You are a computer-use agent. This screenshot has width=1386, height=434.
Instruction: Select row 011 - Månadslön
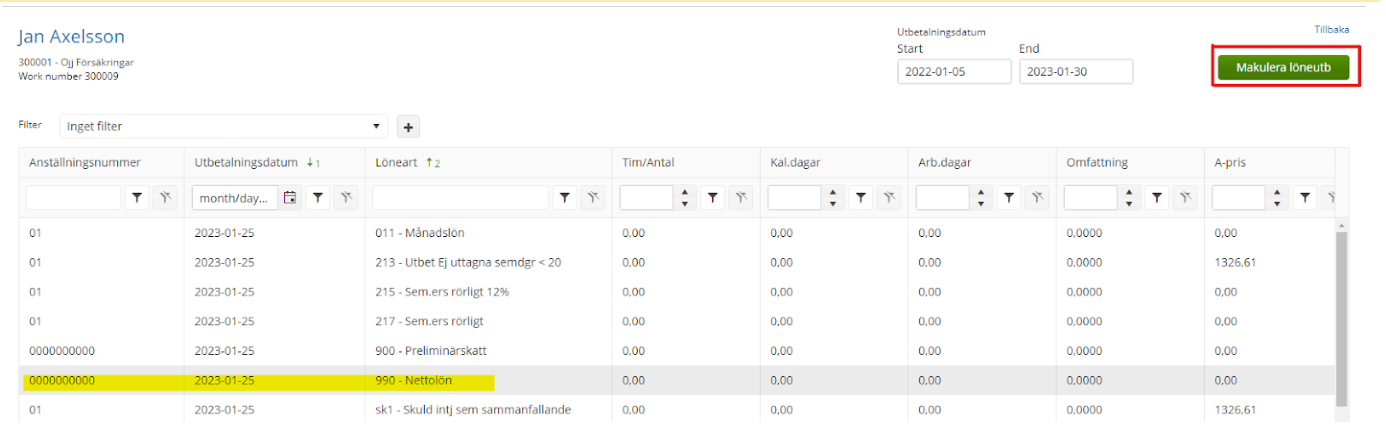pyautogui.click(x=677, y=233)
